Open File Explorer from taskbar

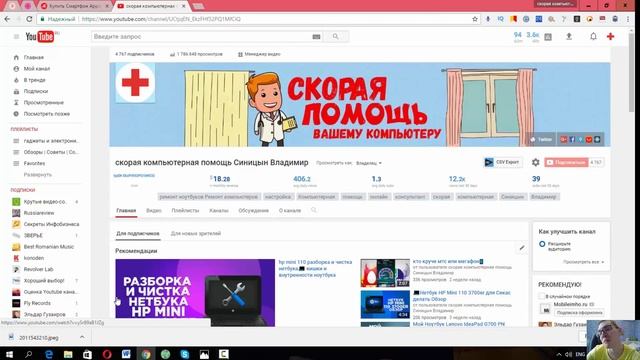point(68,354)
